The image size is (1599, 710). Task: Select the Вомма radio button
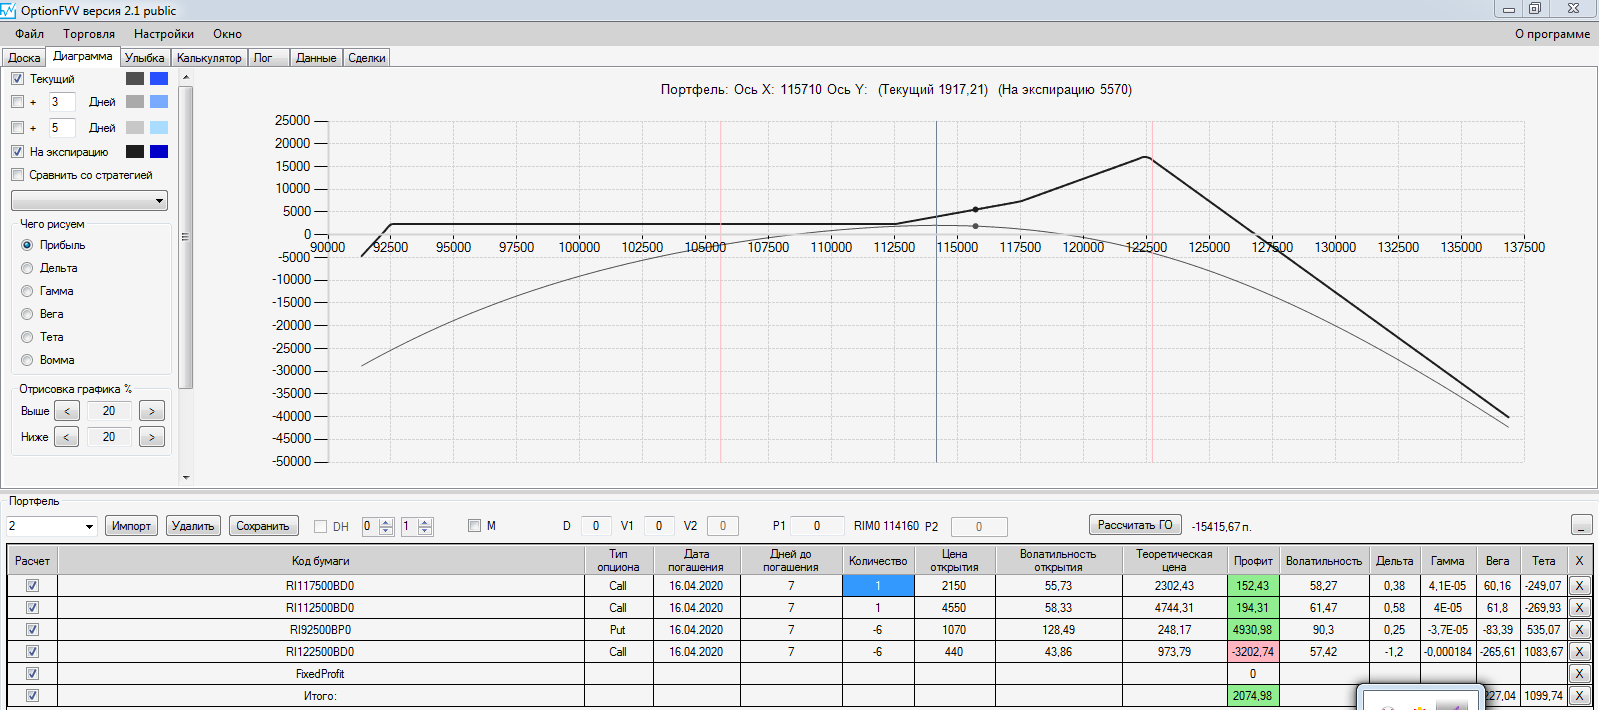(27, 360)
